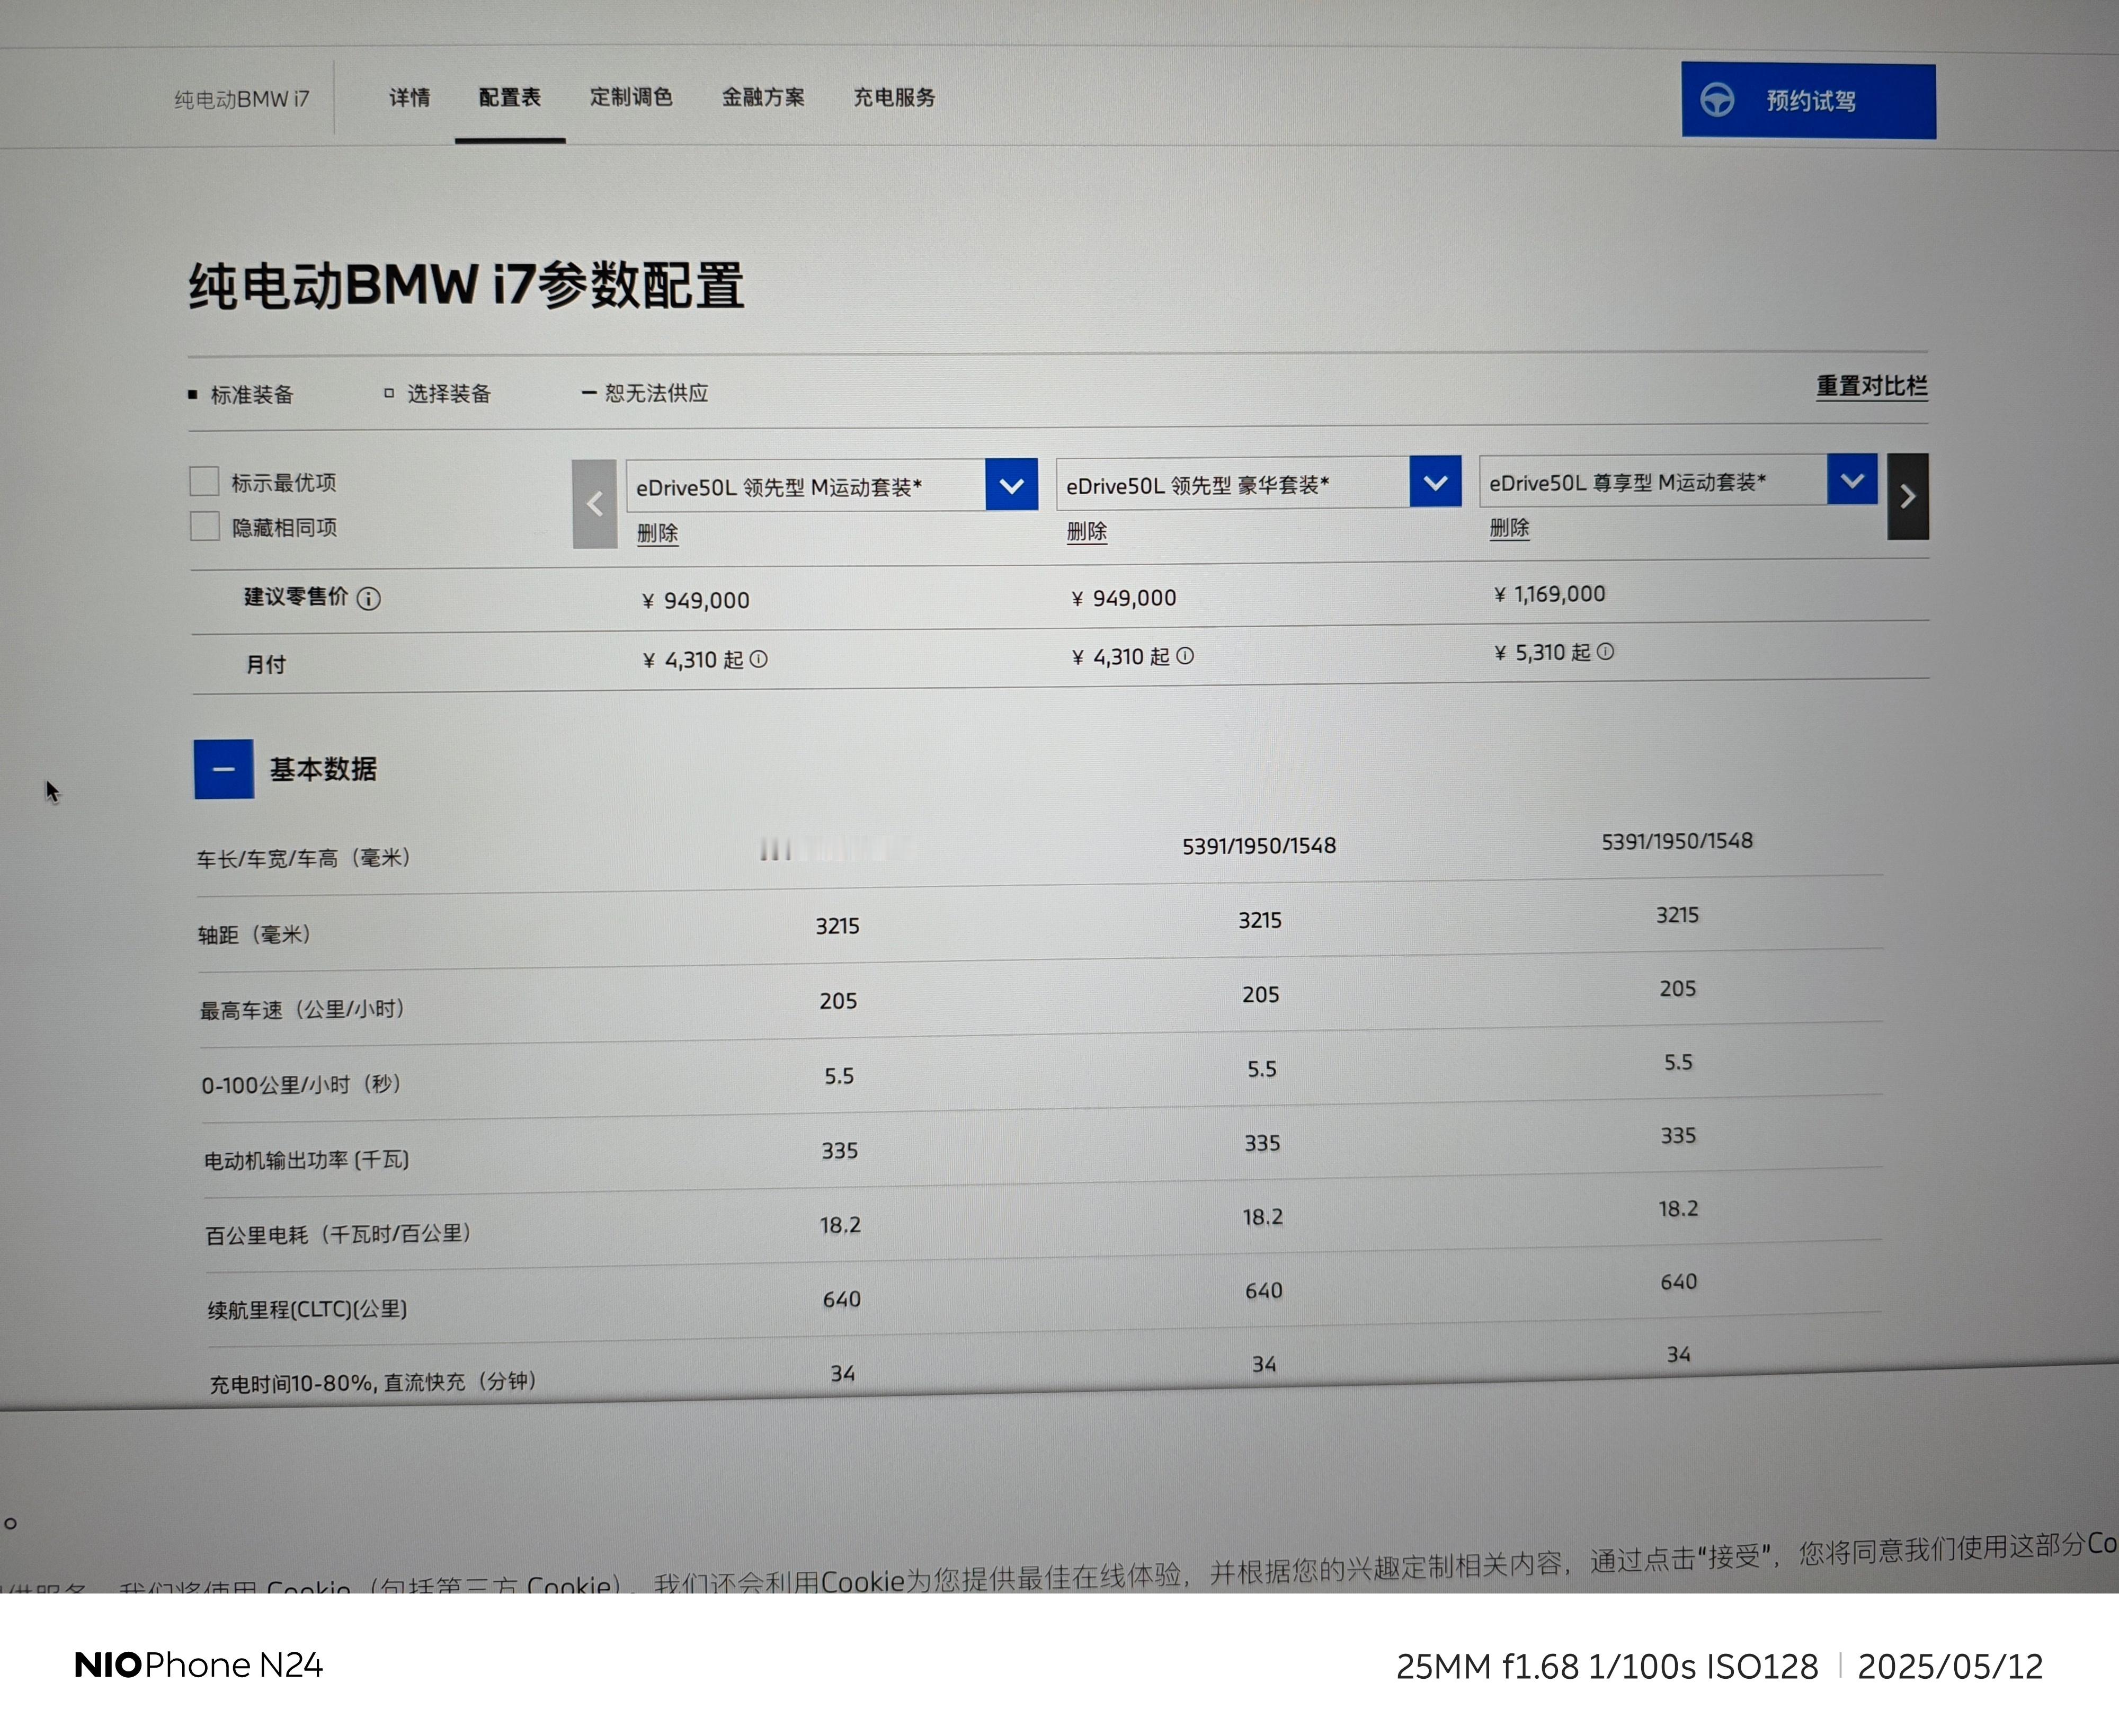Image resolution: width=2119 pixels, height=1736 pixels.
Task: Click the ¥ 1,169,000 price value
Action: pyautogui.click(x=1550, y=594)
